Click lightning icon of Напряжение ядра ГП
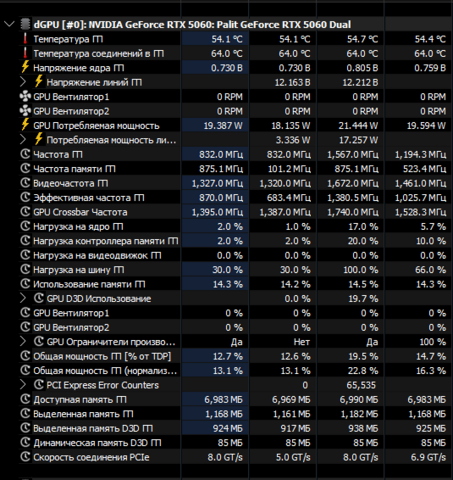Viewport: 453px width, 480px height. pyautogui.click(x=25, y=67)
